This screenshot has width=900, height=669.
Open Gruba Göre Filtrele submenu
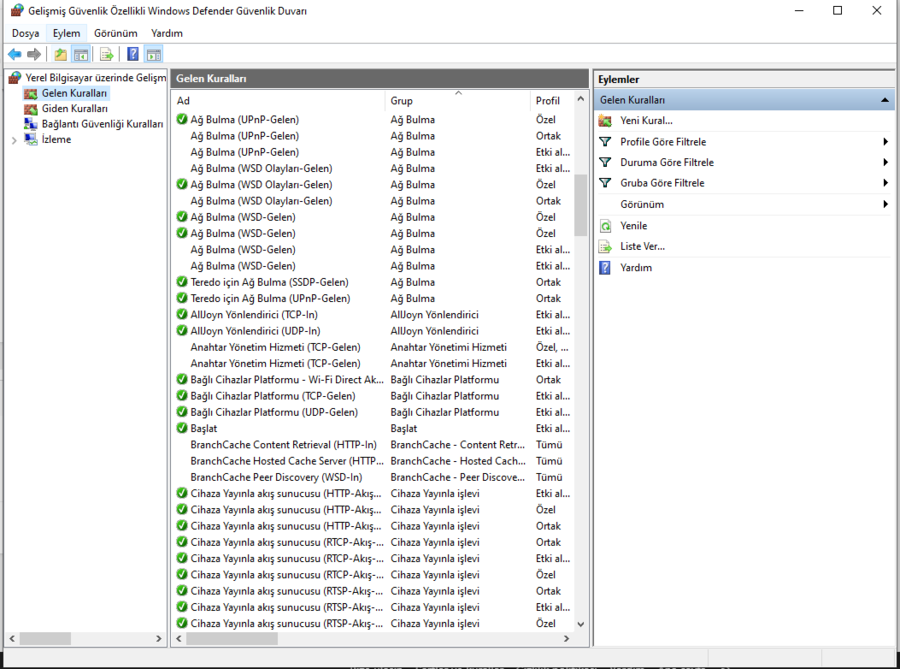coord(662,183)
